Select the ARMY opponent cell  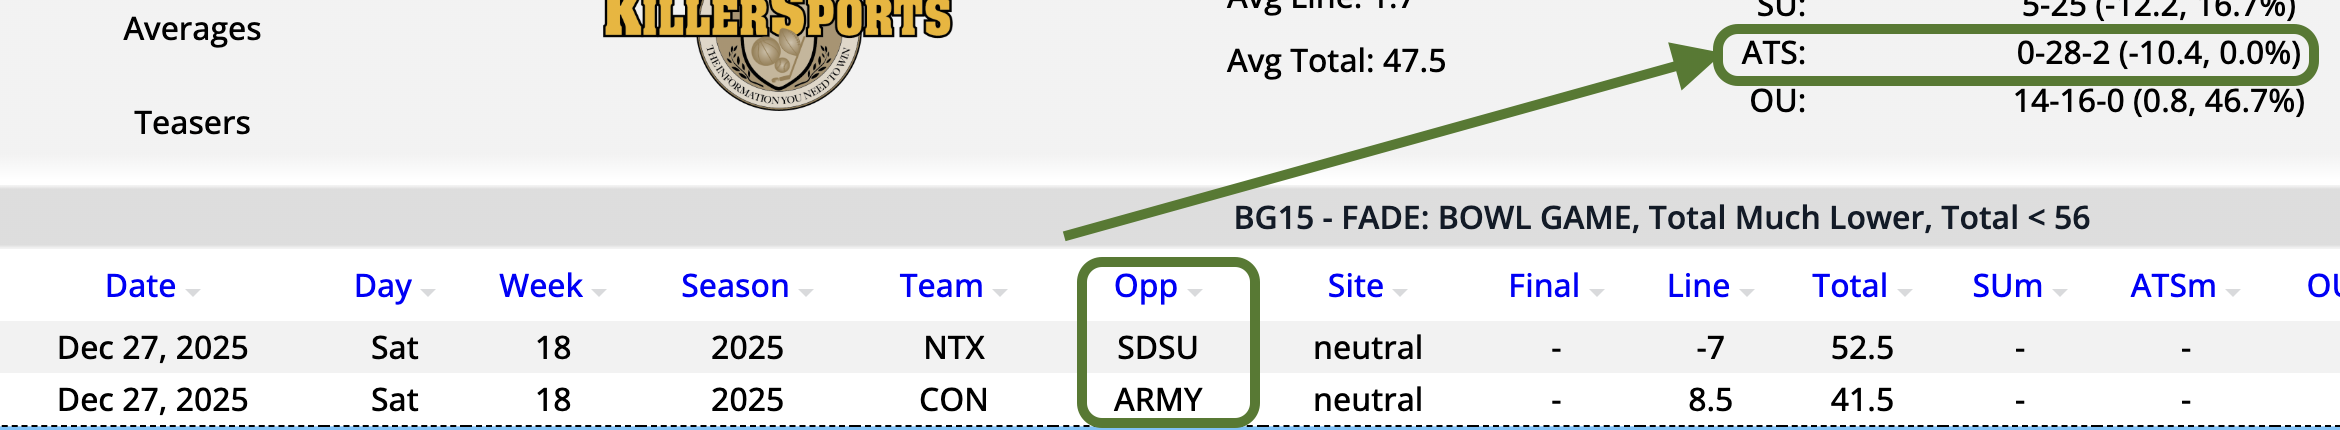[1157, 399]
